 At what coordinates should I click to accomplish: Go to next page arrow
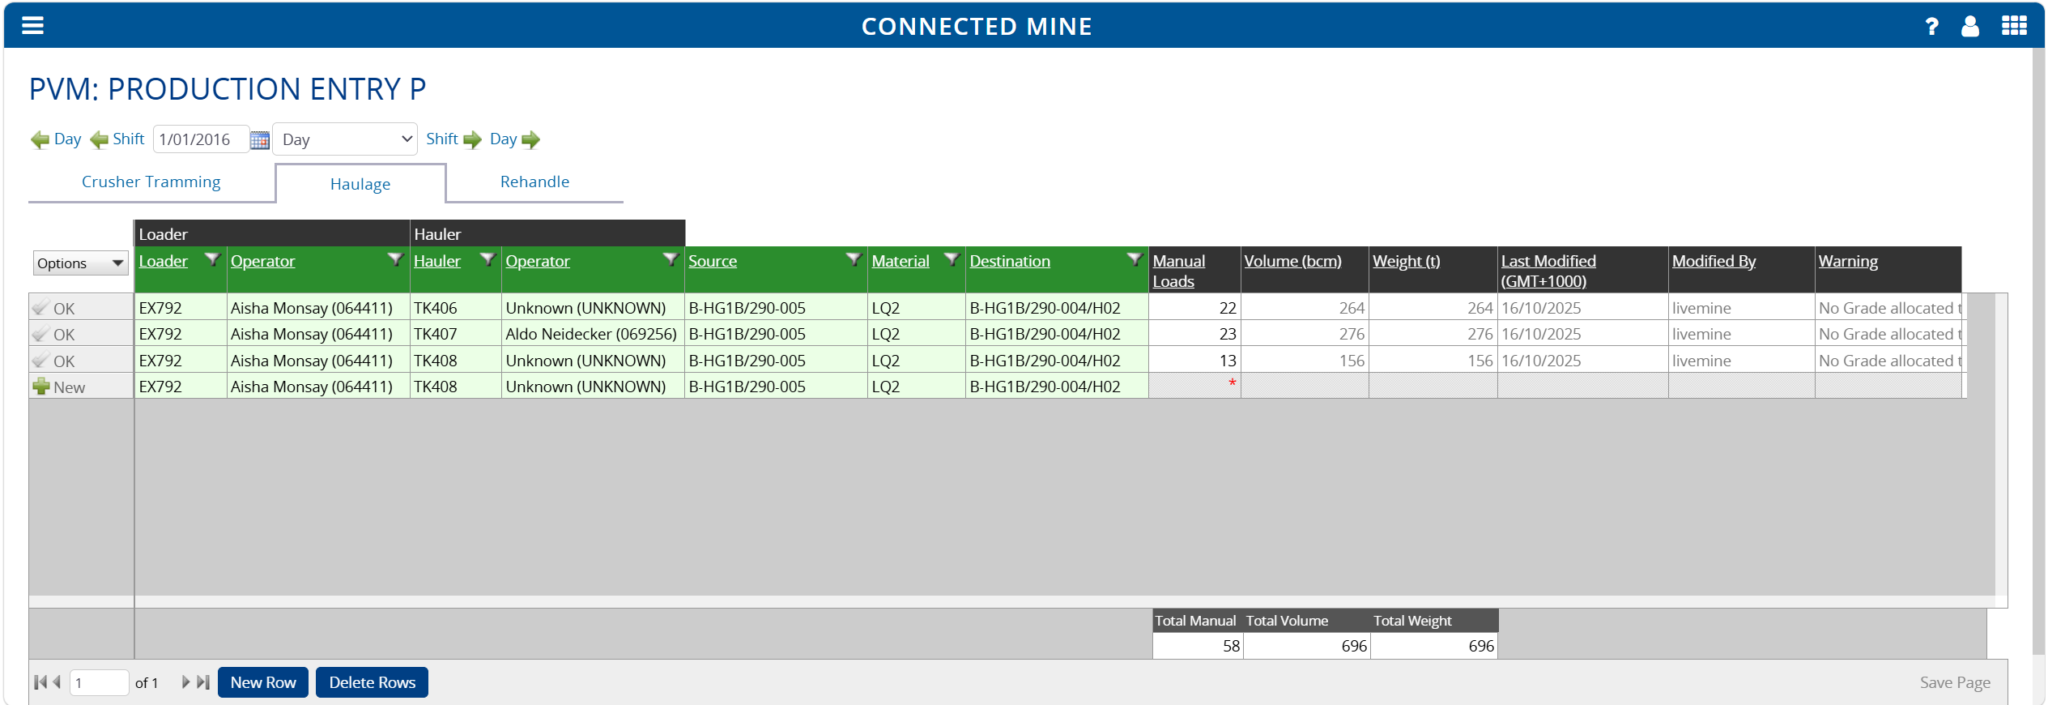coord(185,682)
